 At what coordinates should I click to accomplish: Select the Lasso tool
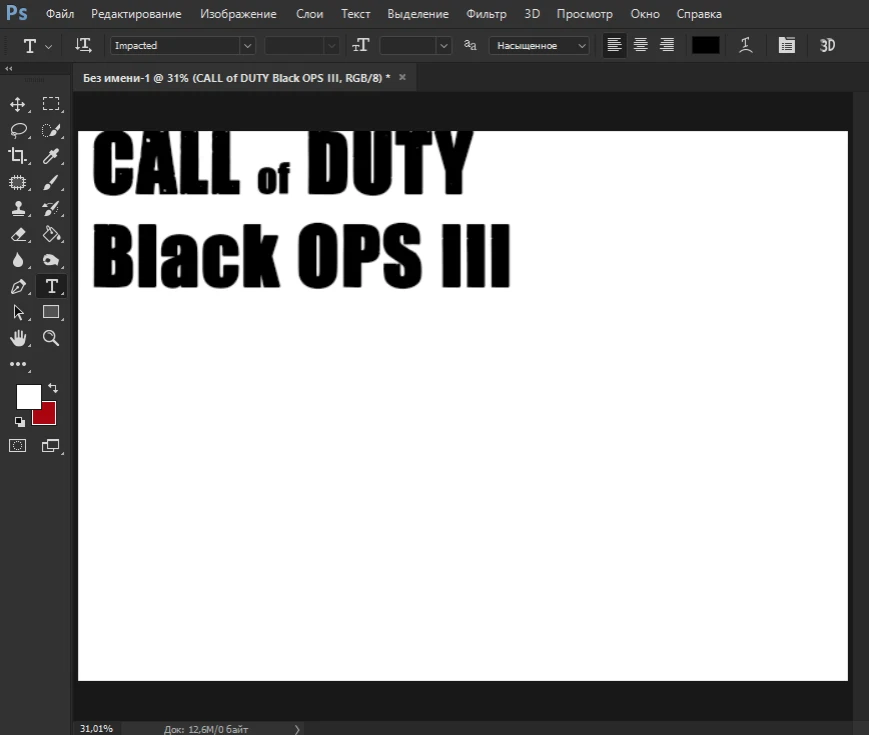coord(18,129)
